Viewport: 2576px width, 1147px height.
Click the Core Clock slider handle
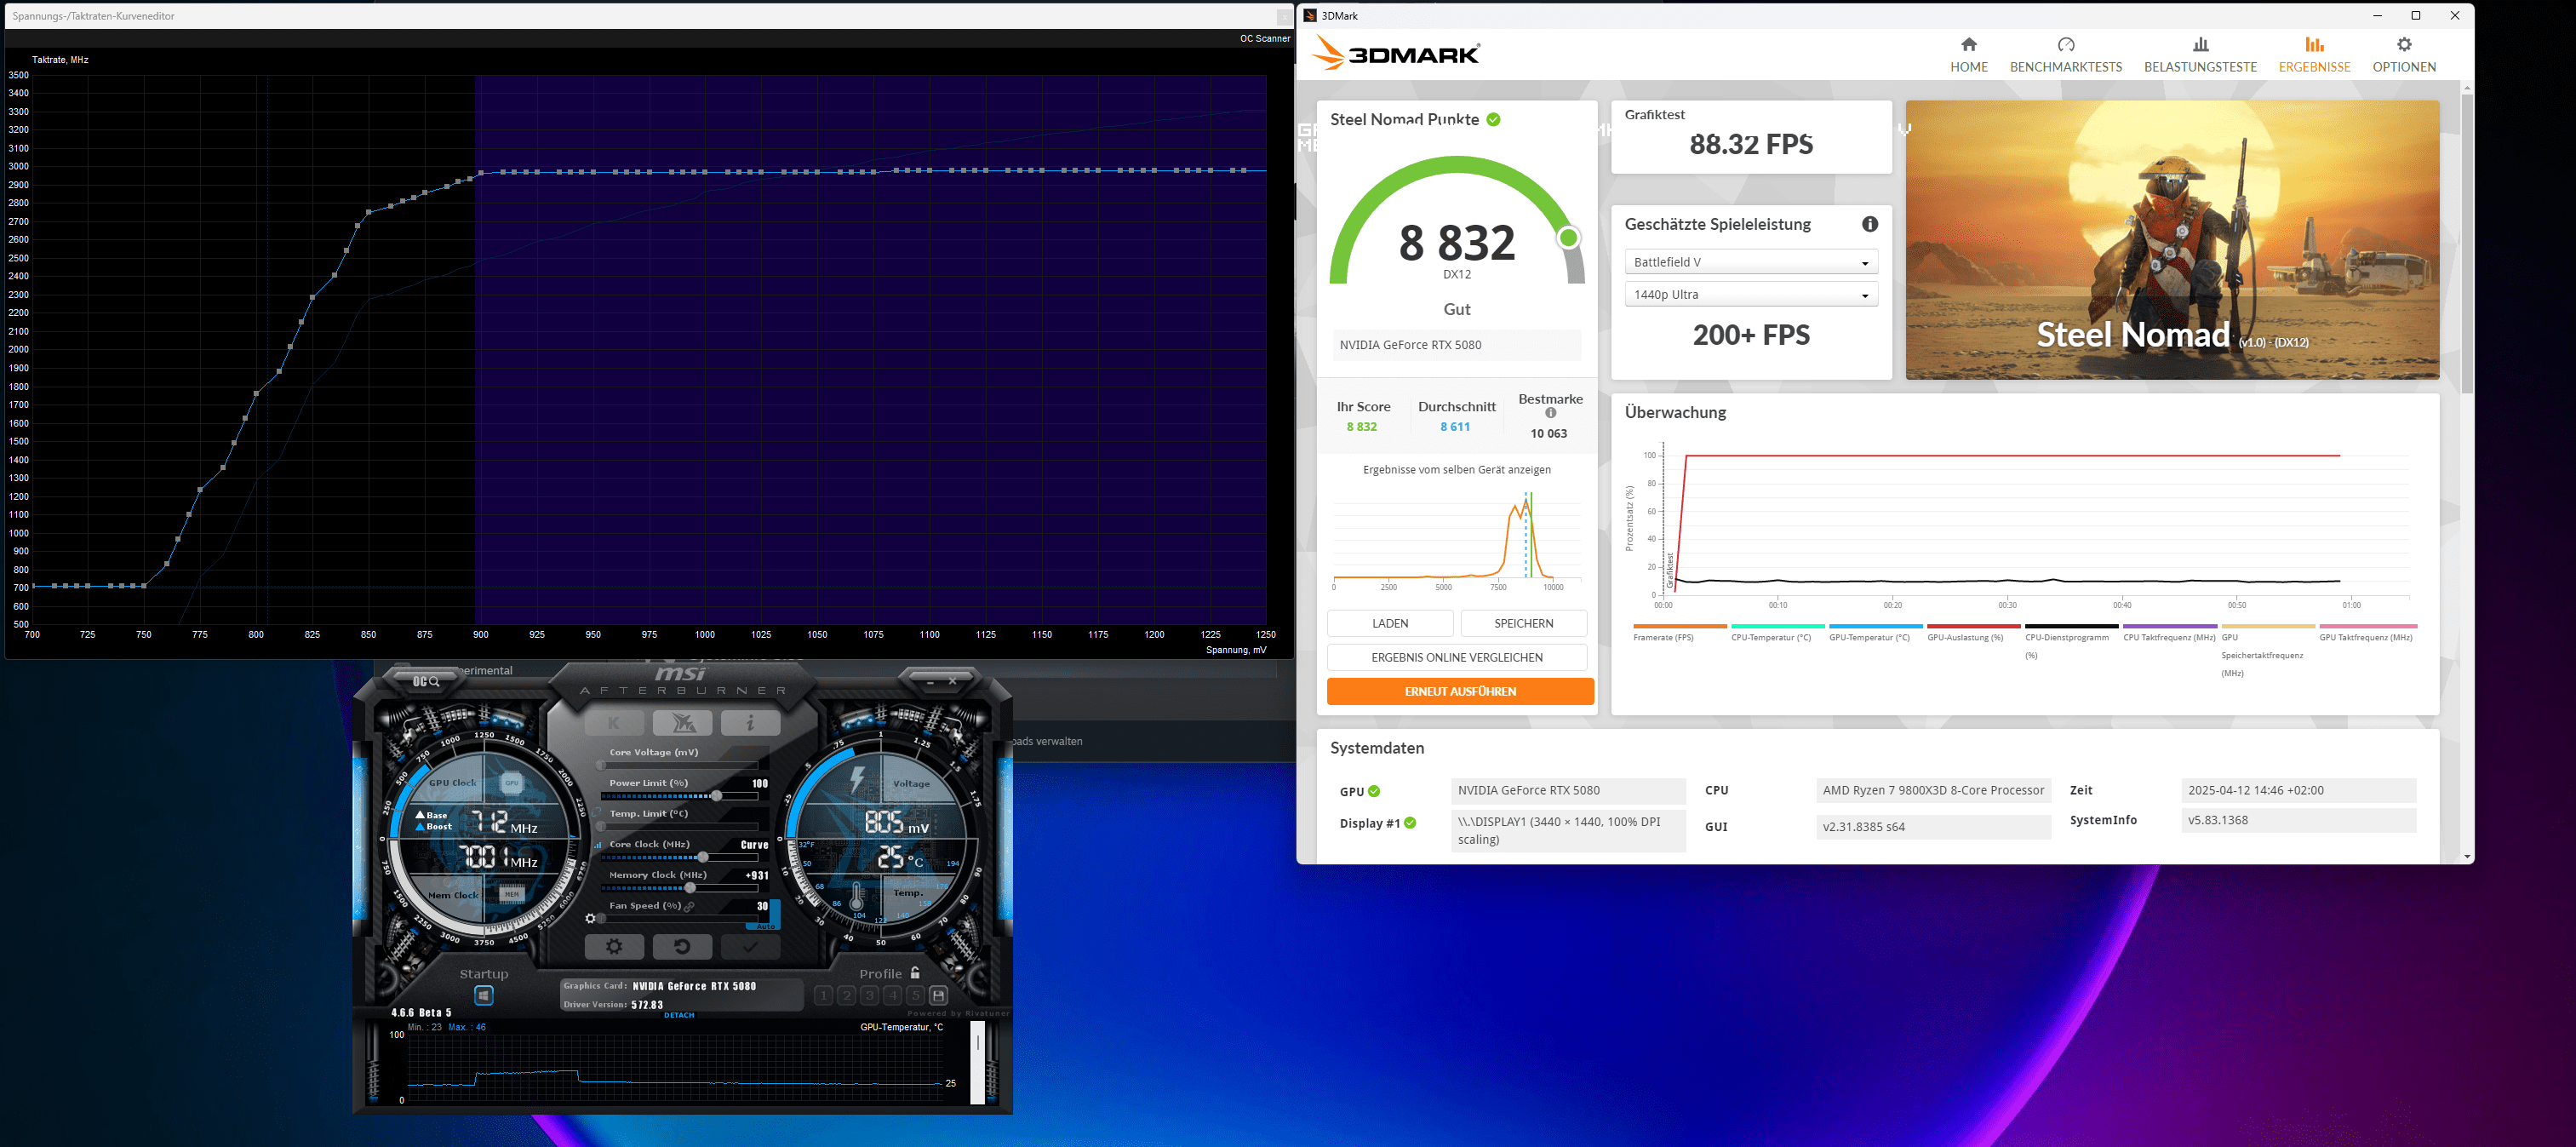pos(703,857)
